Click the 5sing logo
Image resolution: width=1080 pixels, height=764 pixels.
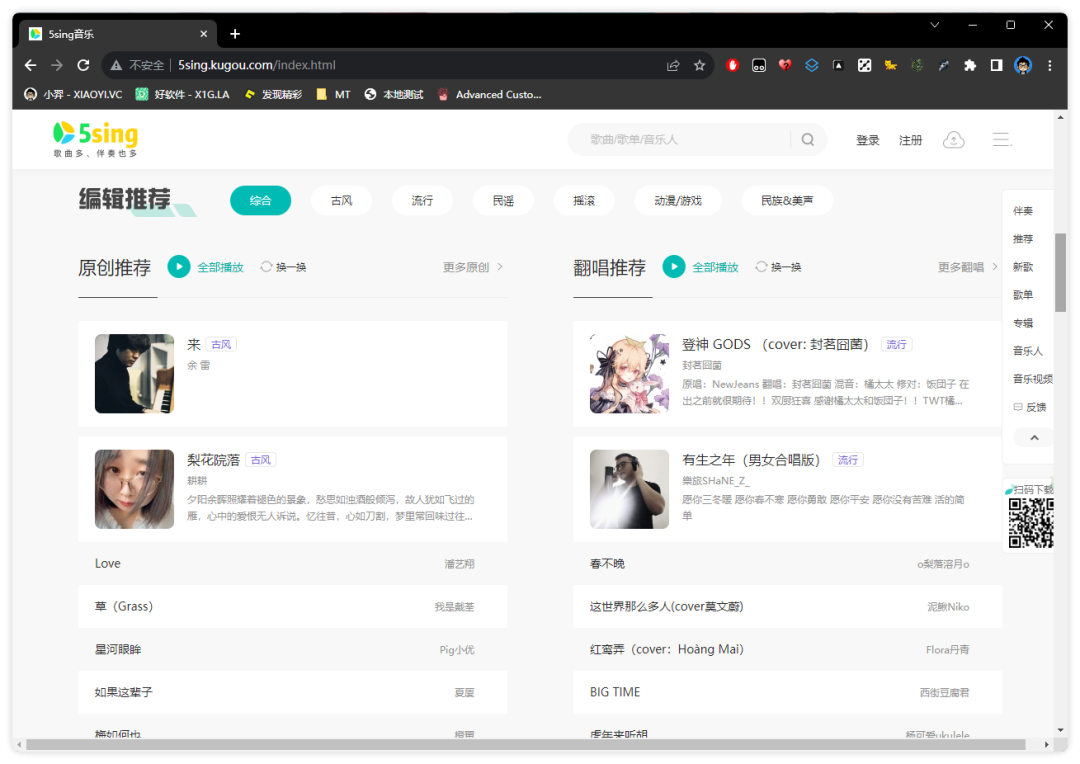pos(96,138)
